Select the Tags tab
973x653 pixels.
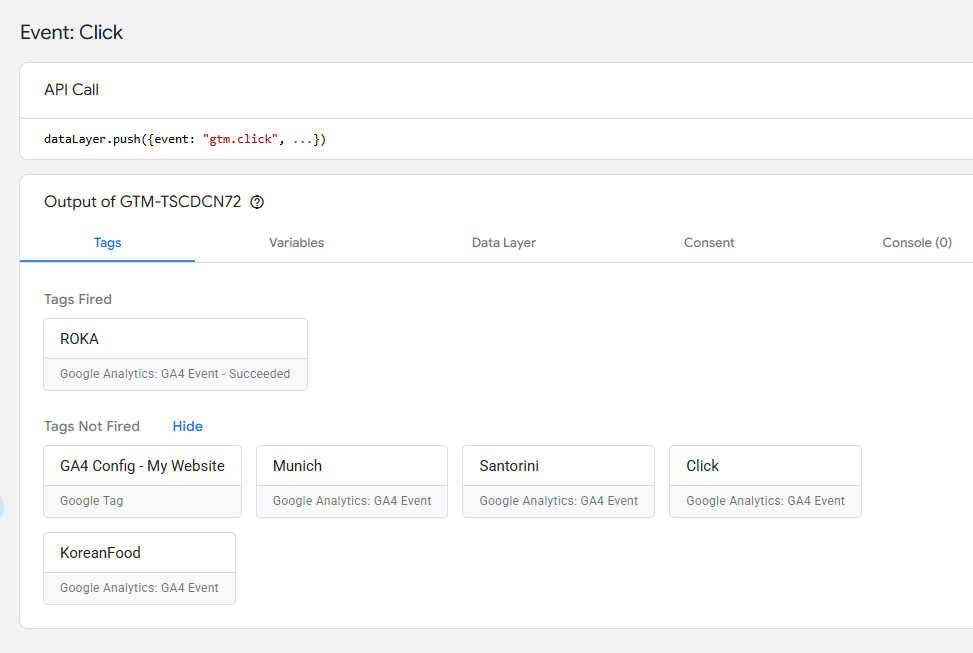[x=107, y=243]
